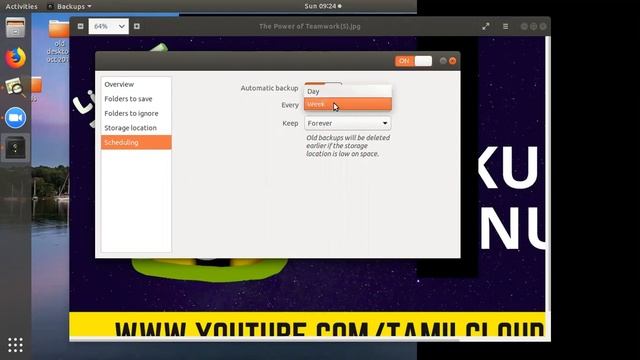Open the old desktop folder icon
Image resolution: width=640 pixels, height=360 pixels.
(58, 41)
